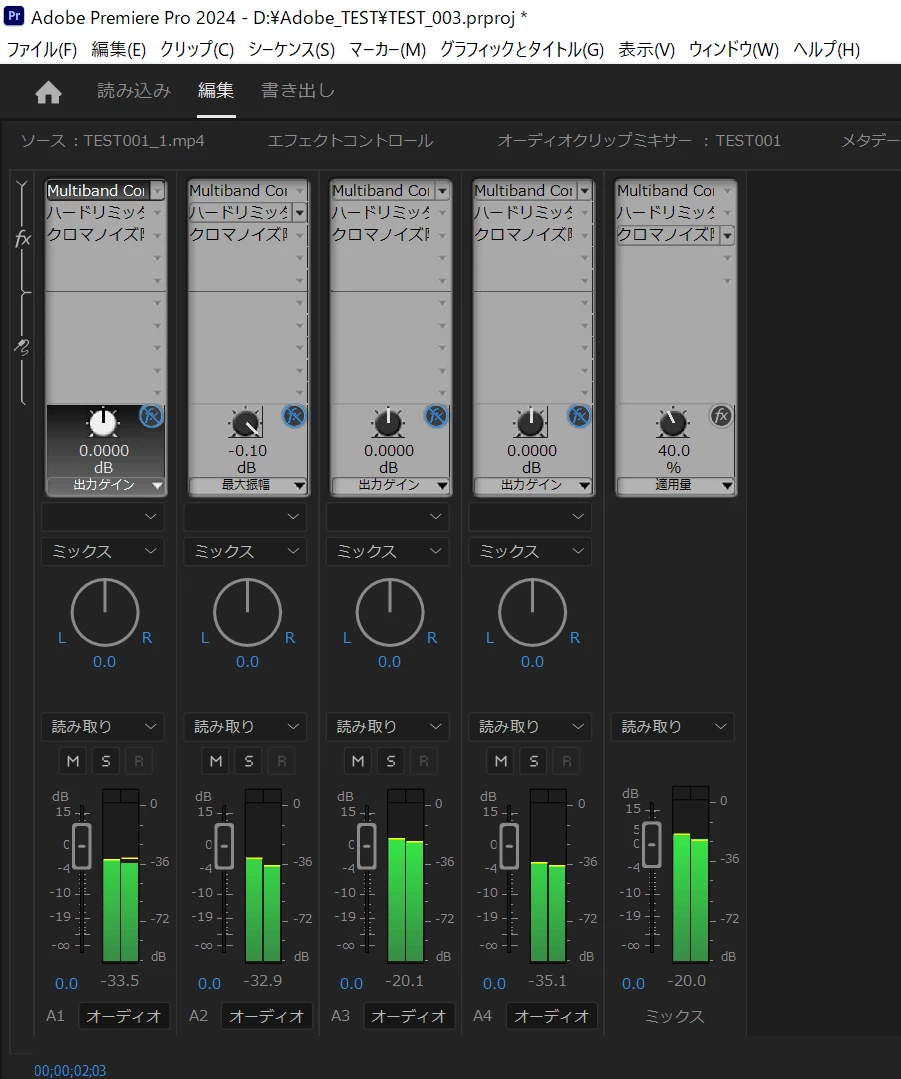Open the オーディオクリップミキサー：TEST001 tab

click(x=639, y=141)
